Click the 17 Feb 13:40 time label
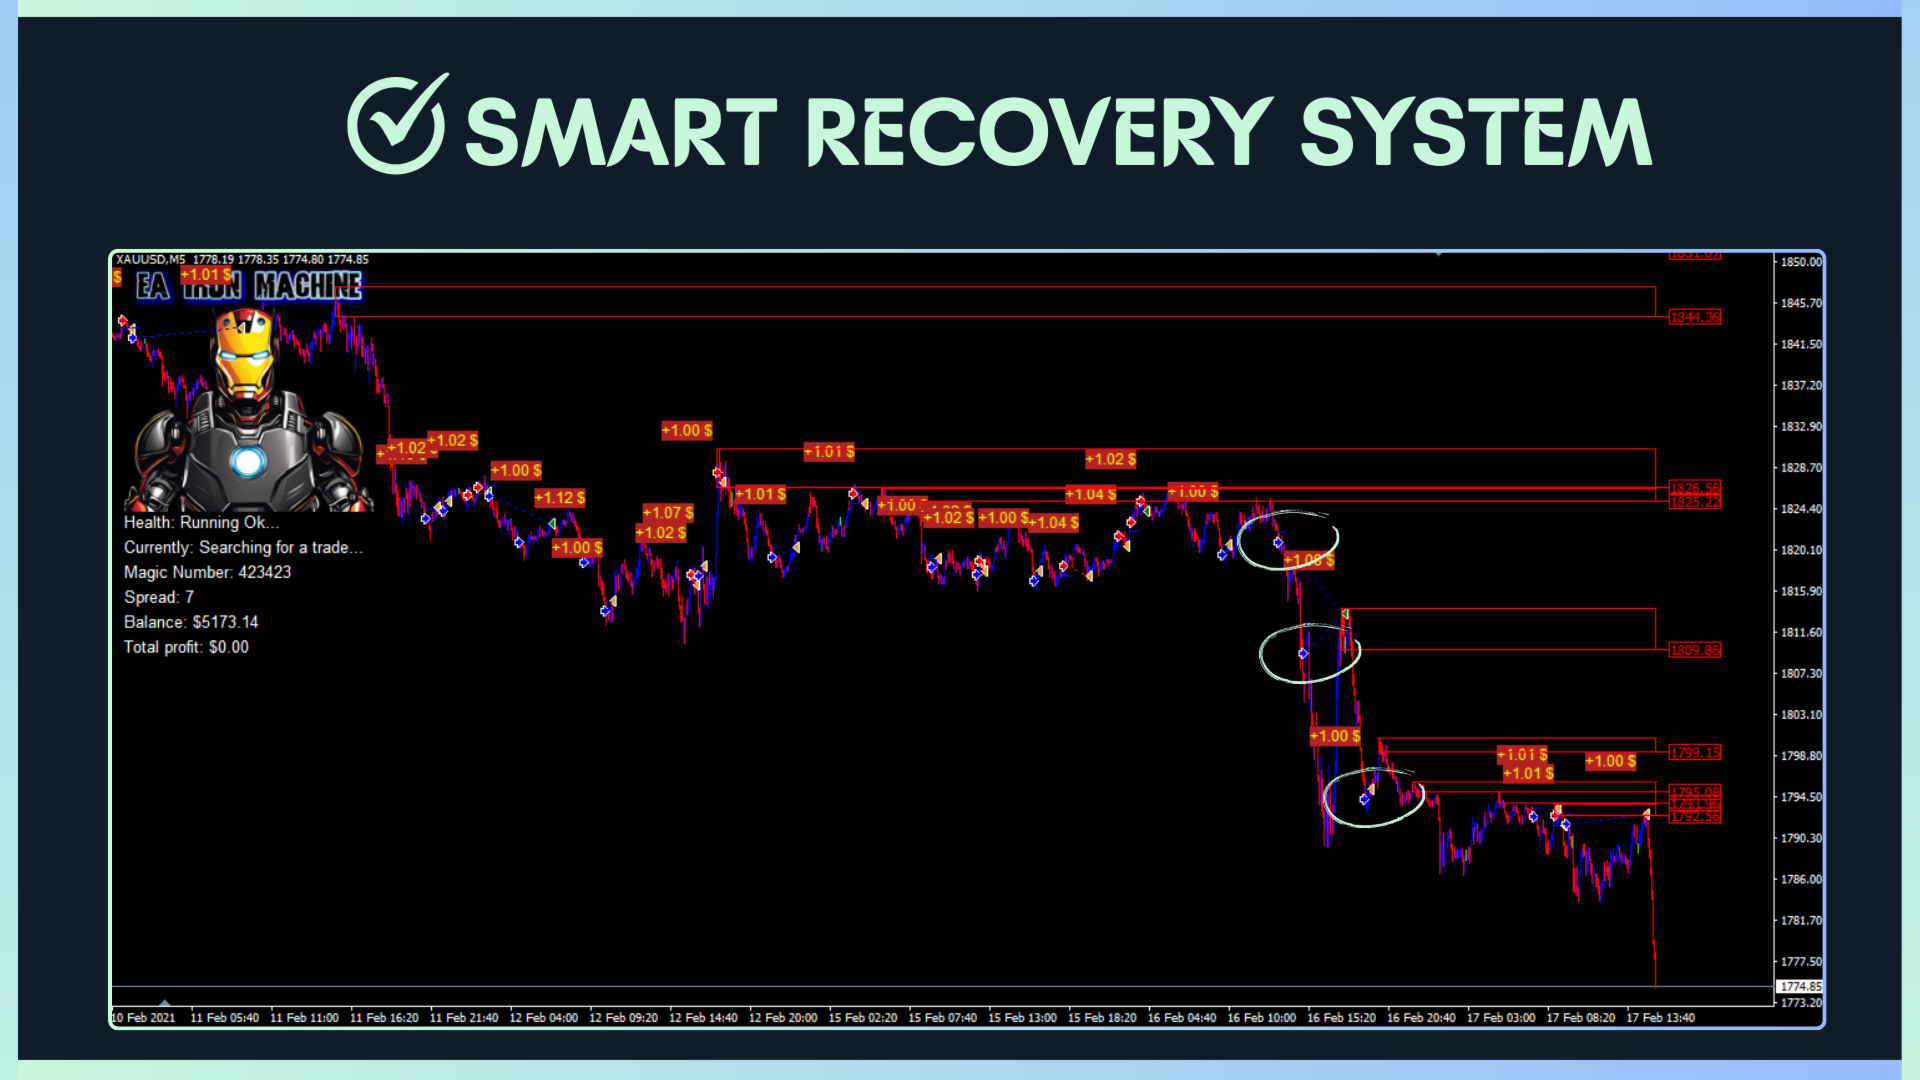This screenshot has height=1080, width=1920. coord(1661,1018)
